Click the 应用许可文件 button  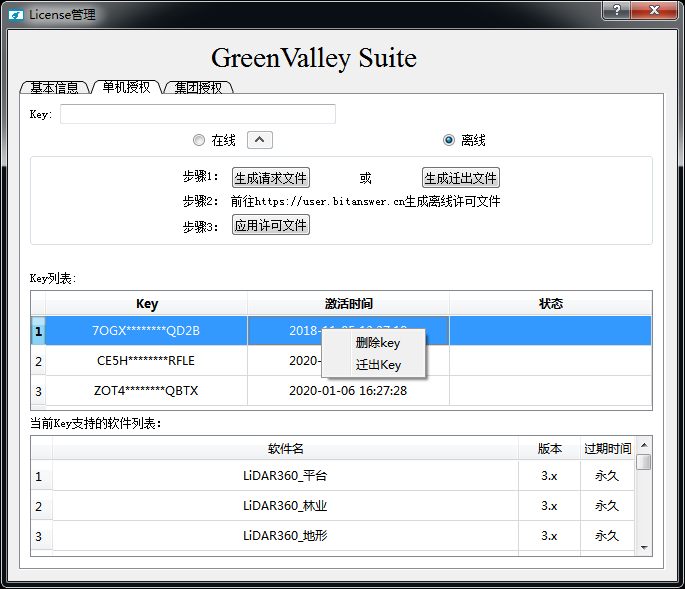tap(270, 225)
